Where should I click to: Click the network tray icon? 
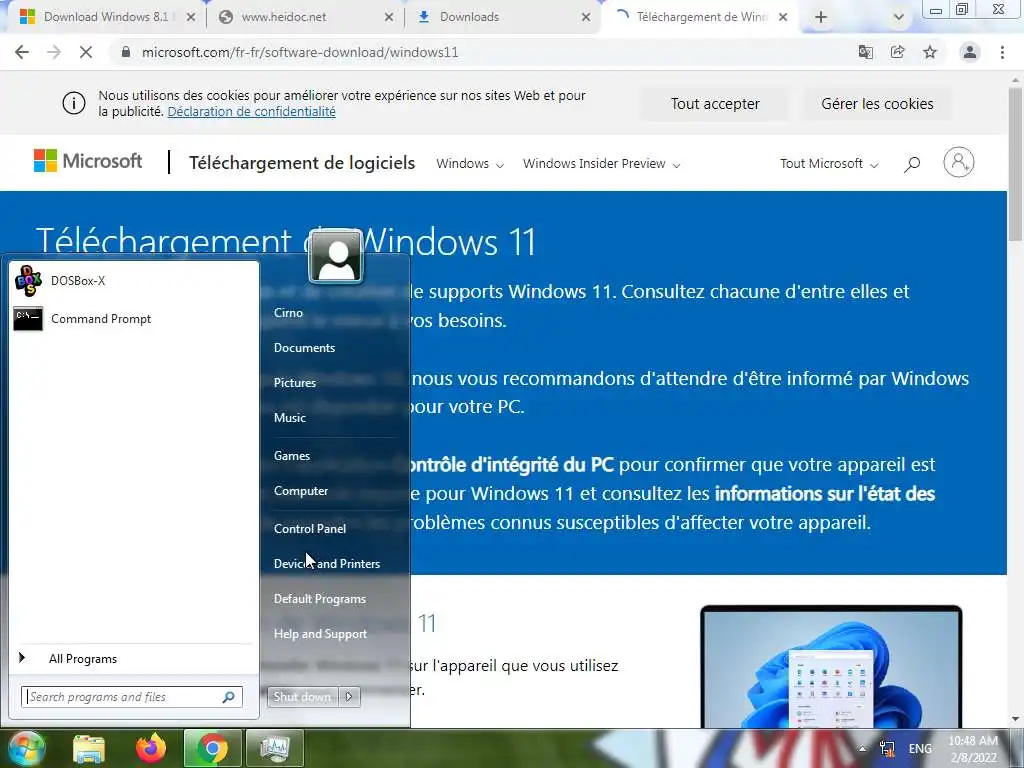click(887, 749)
